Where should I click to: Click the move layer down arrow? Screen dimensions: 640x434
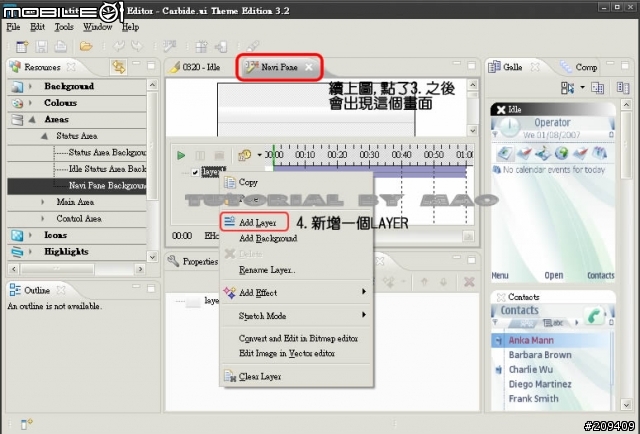[443, 282]
